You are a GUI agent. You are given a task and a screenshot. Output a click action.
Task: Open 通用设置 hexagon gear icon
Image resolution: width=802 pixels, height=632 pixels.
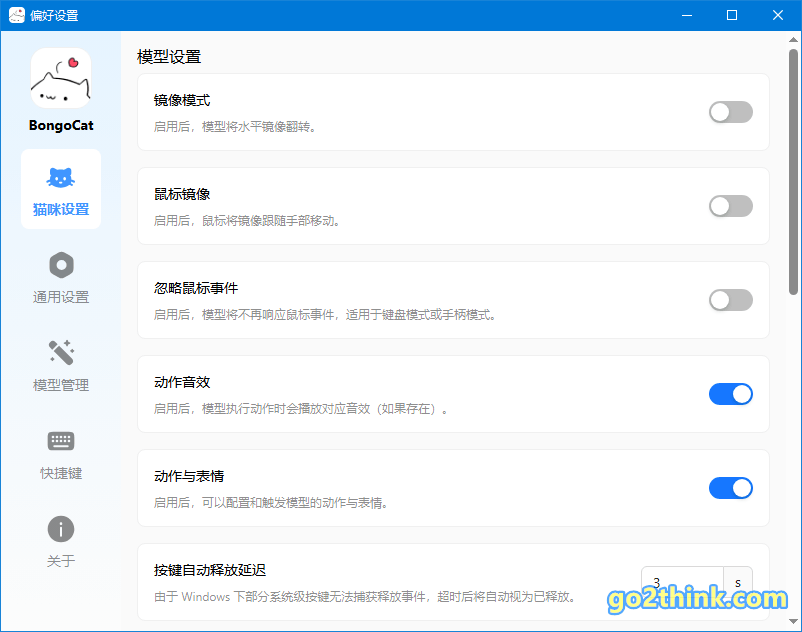(x=61, y=265)
